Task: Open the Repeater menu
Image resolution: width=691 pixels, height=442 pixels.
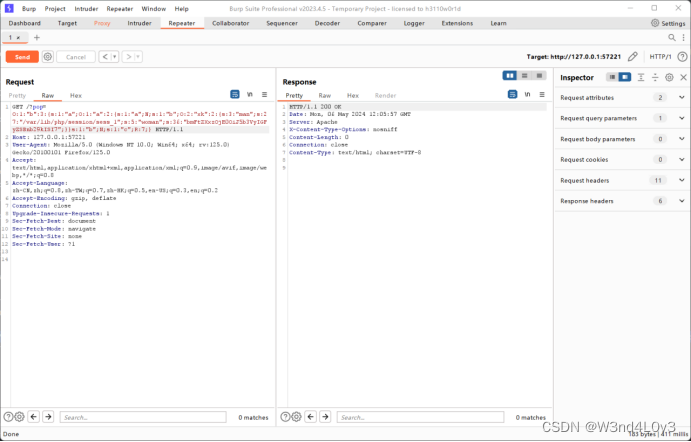Action: [119, 9]
